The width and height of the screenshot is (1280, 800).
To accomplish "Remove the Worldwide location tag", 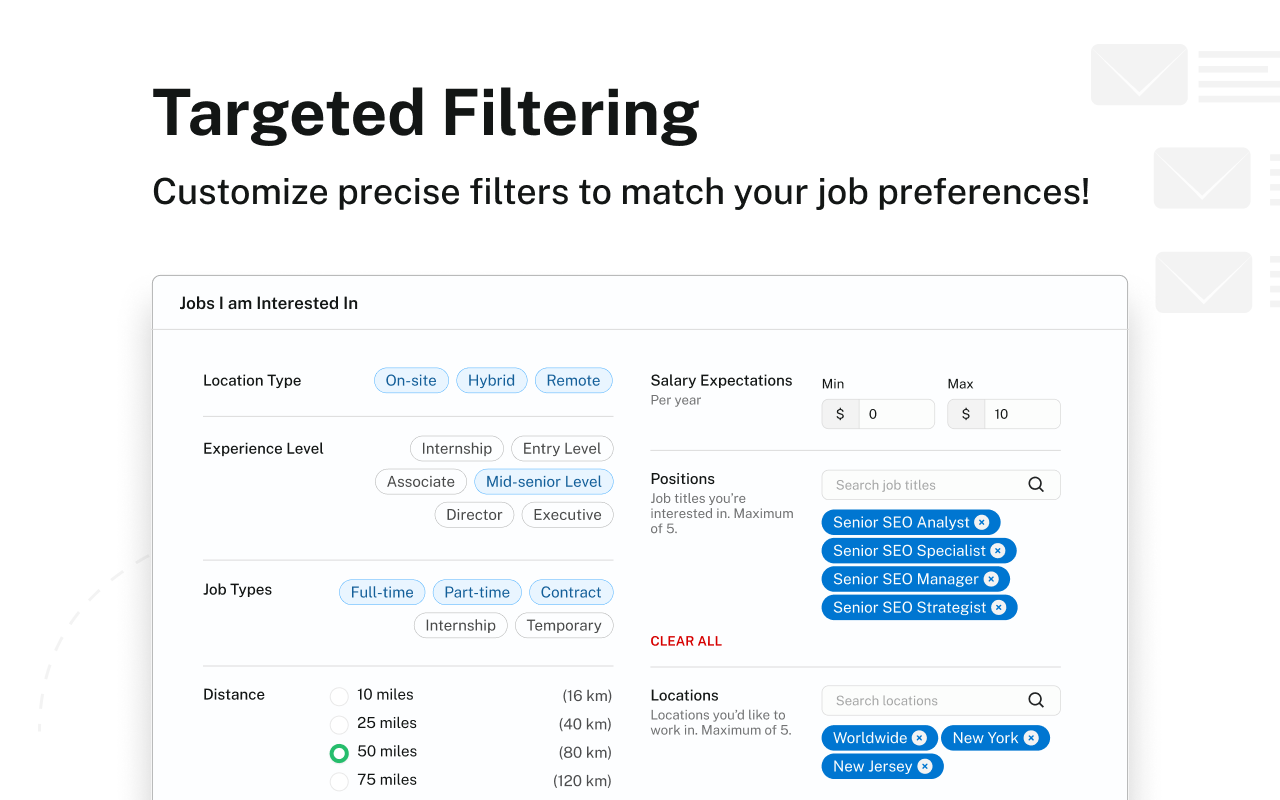I will [x=919, y=738].
